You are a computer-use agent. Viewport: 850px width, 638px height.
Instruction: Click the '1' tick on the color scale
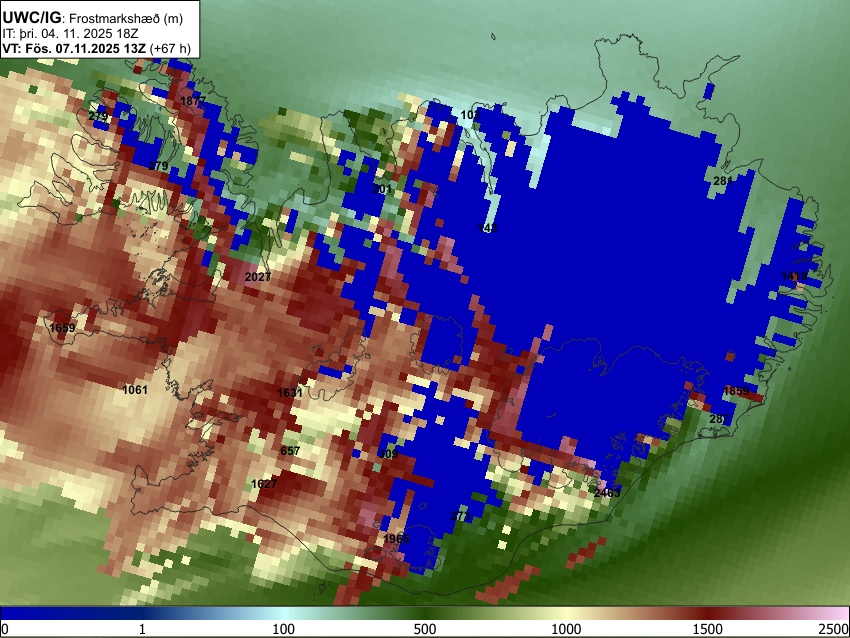(x=142, y=629)
